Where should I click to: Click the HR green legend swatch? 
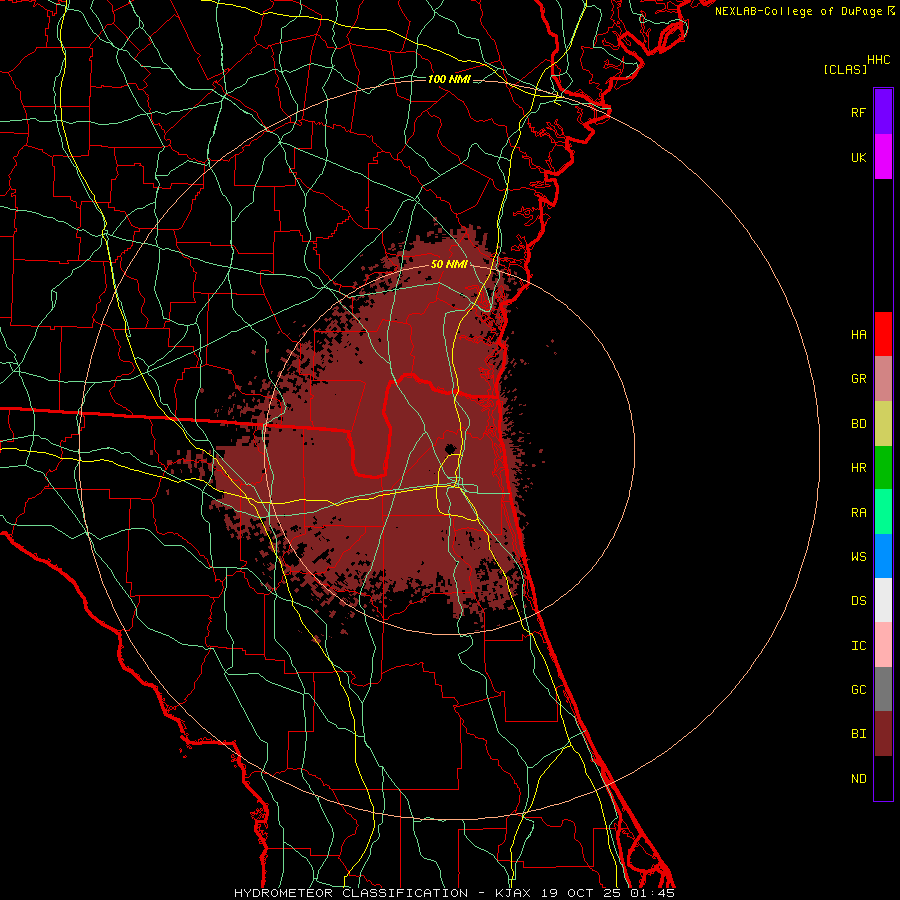click(x=883, y=467)
